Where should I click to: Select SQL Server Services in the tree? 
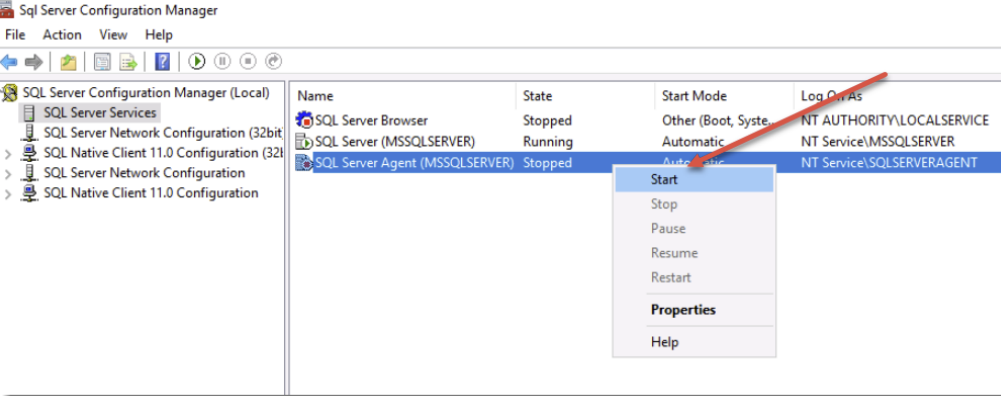[x=100, y=113]
